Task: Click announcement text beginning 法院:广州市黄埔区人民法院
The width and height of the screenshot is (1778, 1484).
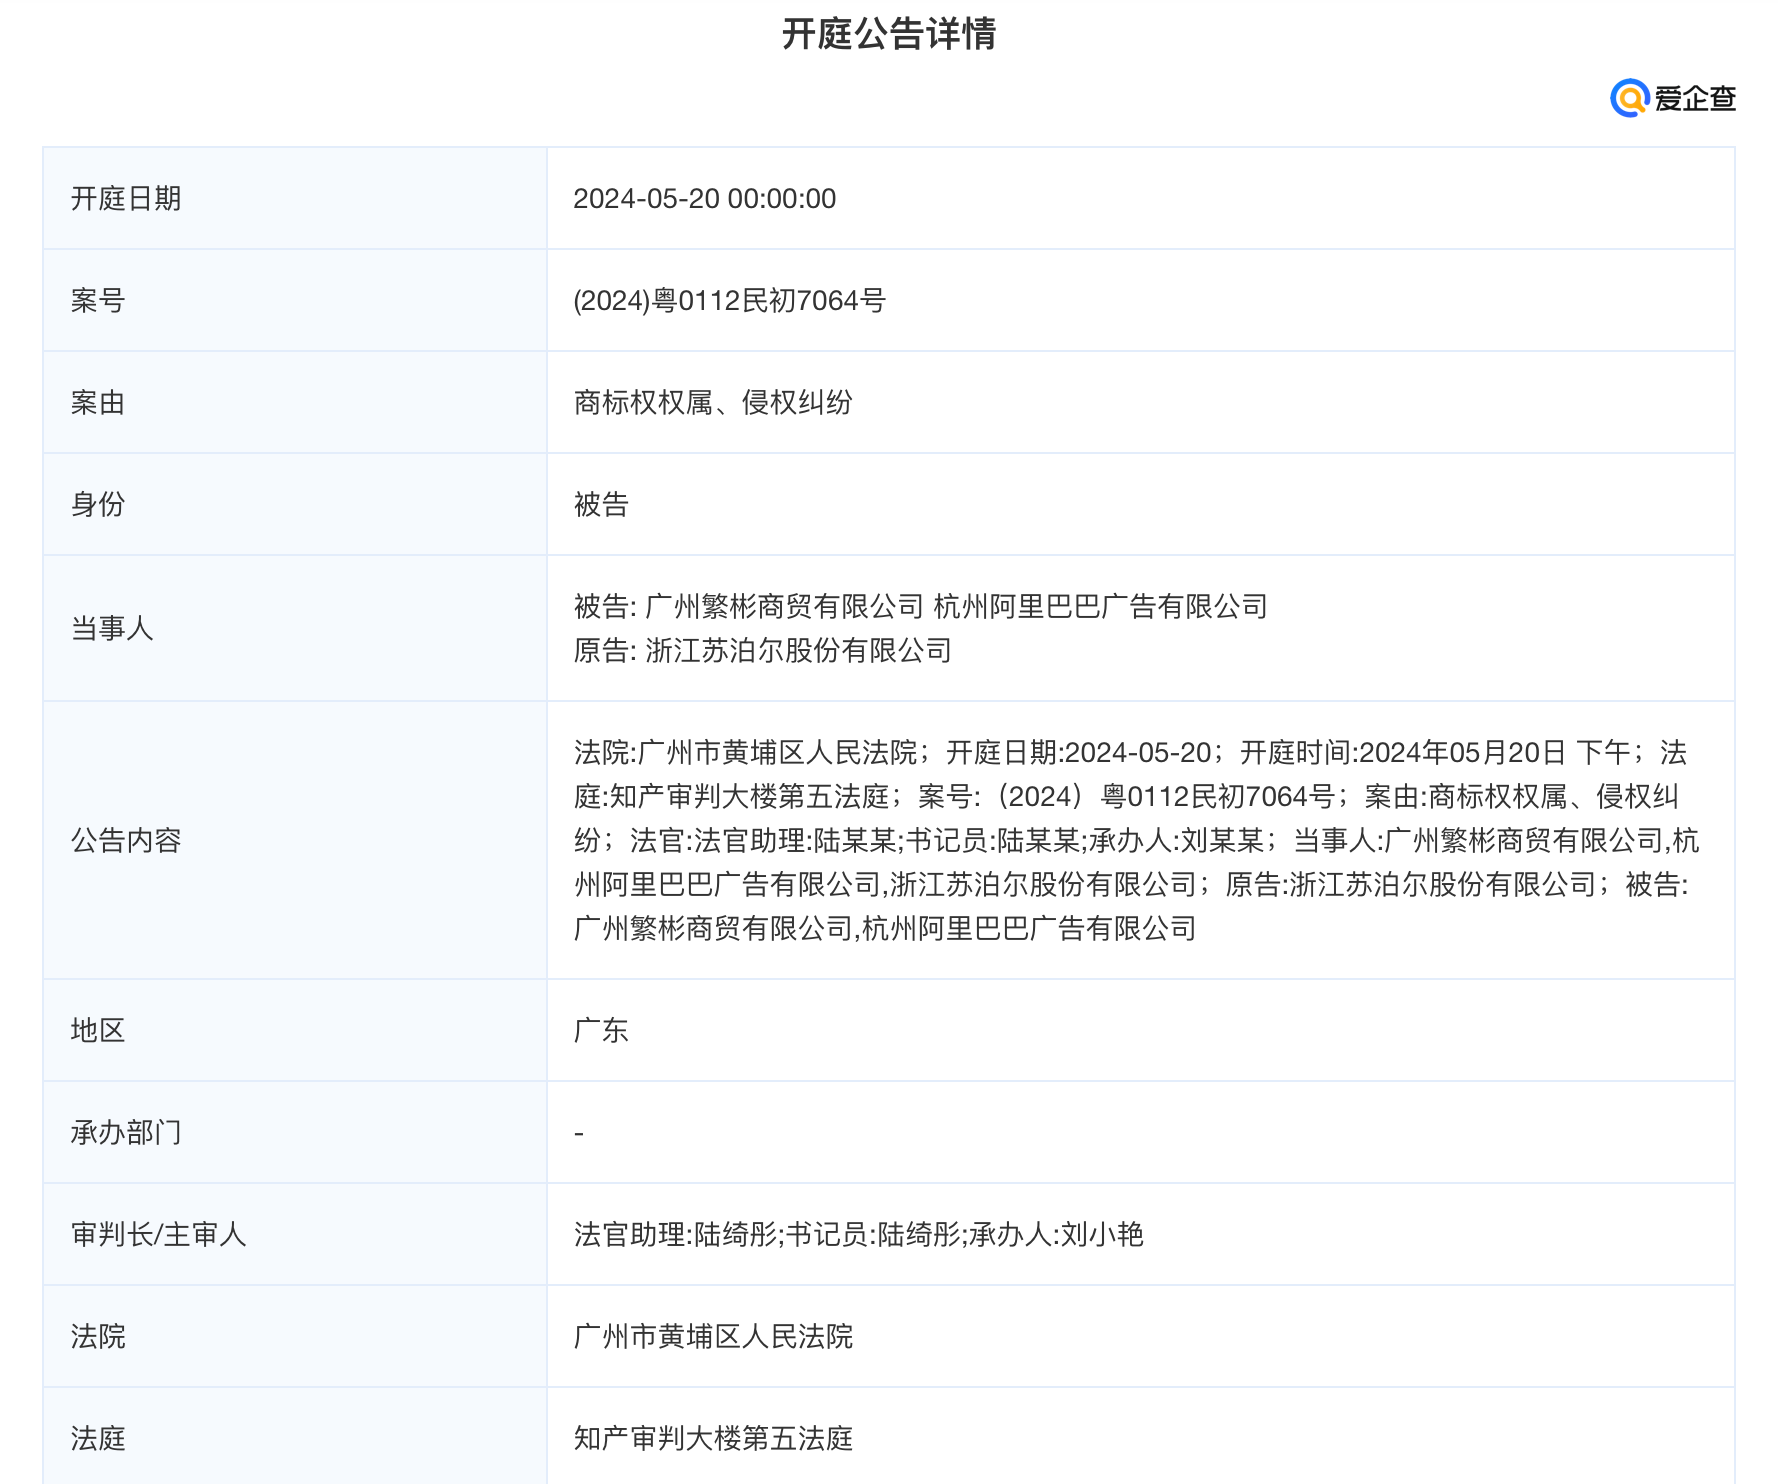Action: point(1137,840)
